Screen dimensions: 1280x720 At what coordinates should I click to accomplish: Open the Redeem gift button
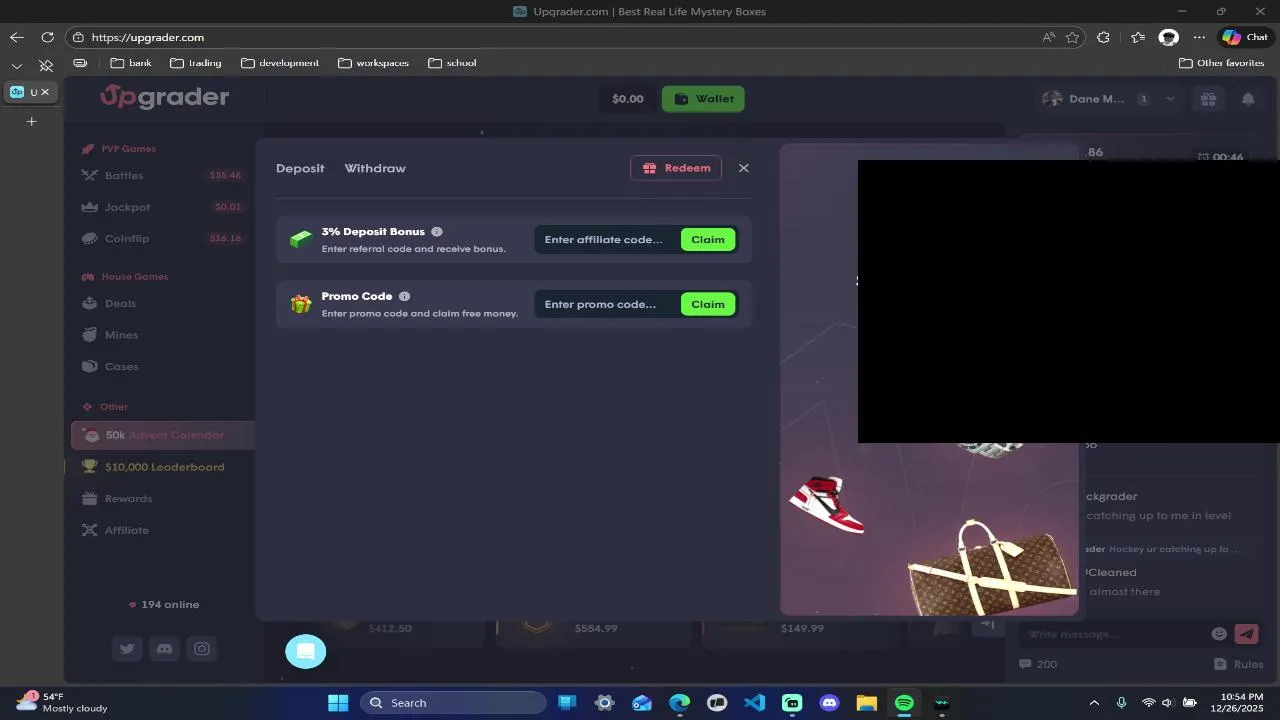676,168
